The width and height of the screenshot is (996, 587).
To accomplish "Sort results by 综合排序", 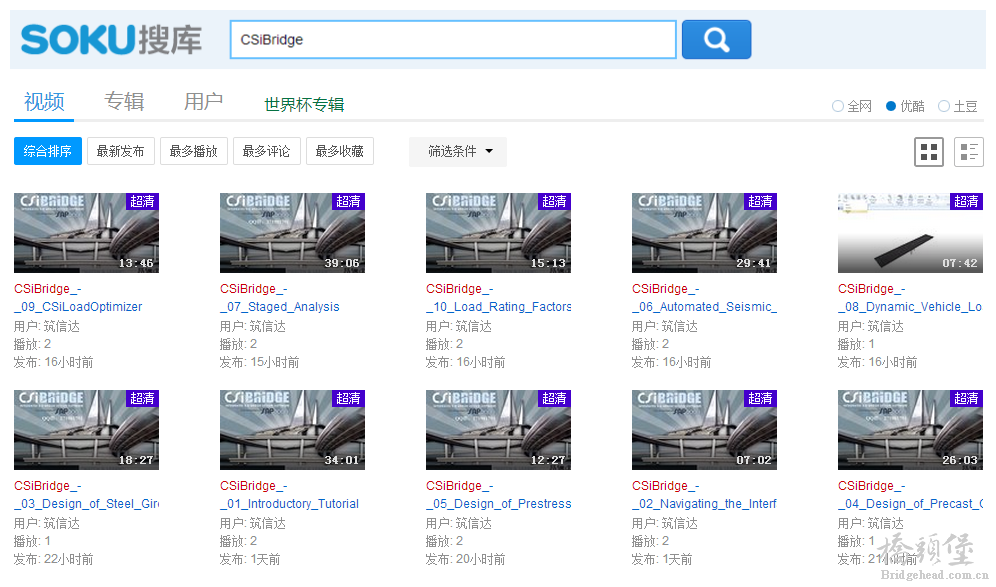I will 48,151.
